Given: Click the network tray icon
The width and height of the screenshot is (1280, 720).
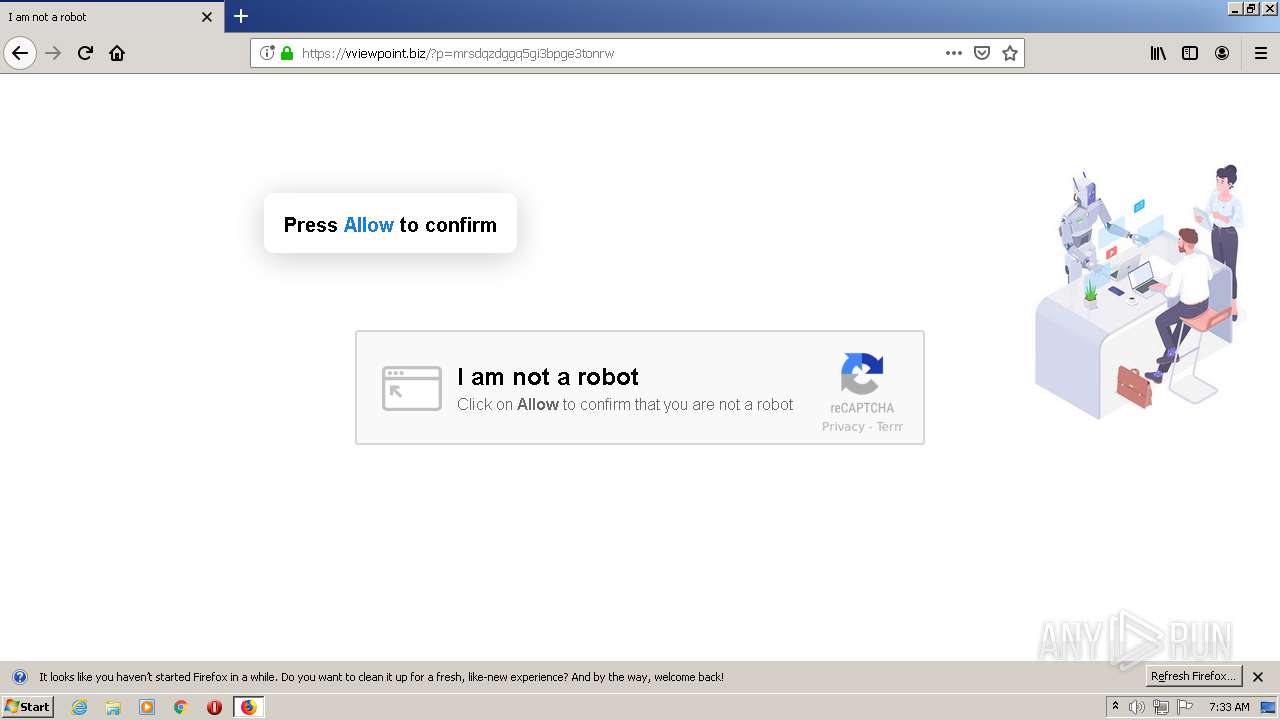Looking at the screenshot, I should pyautogui.click(x=1161, y=707).
